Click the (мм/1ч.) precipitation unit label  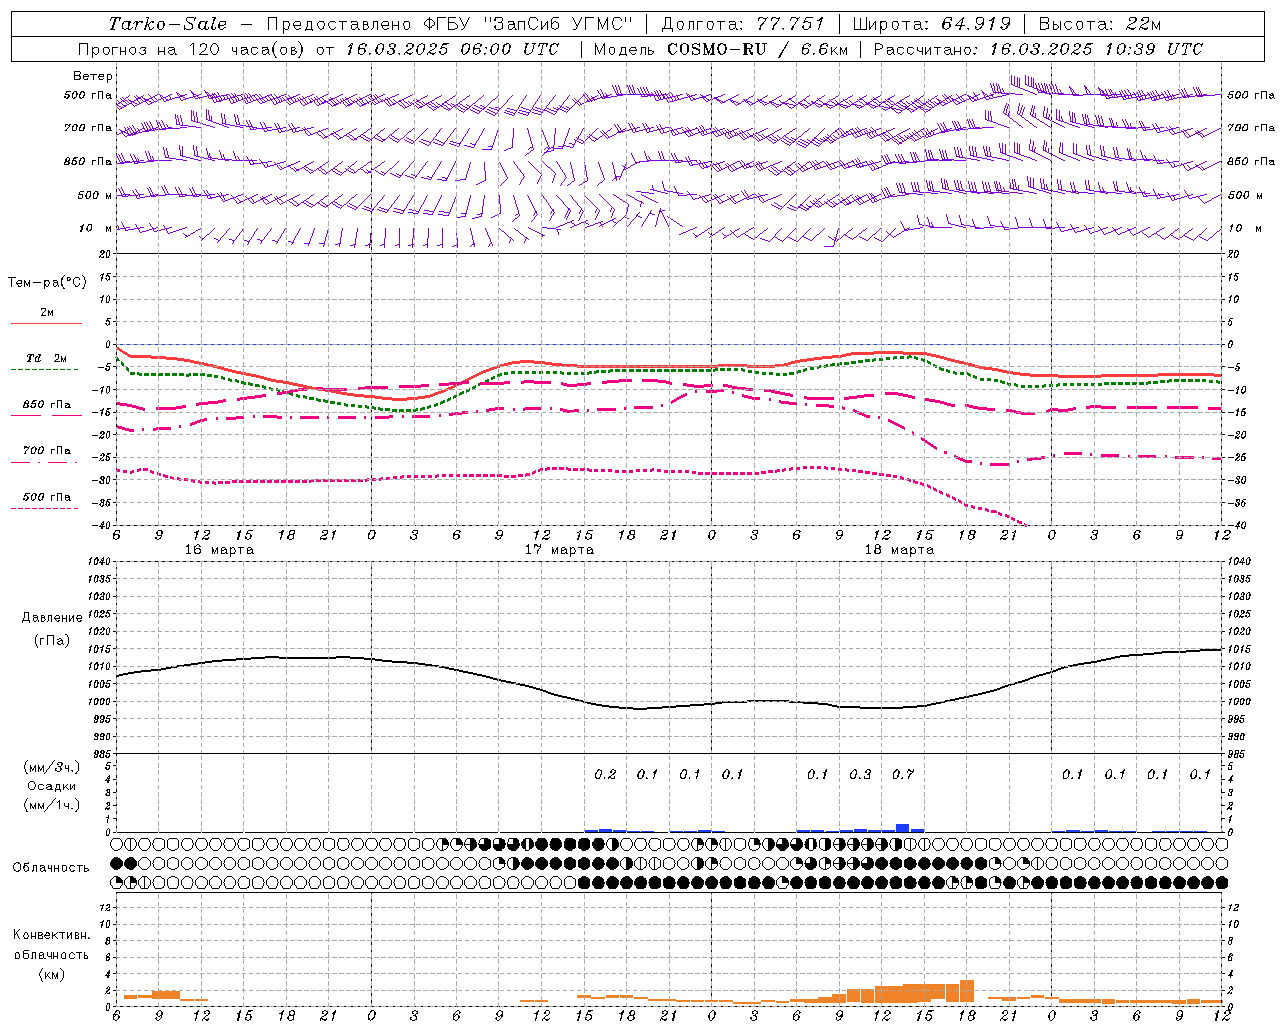tap(52, 805)
